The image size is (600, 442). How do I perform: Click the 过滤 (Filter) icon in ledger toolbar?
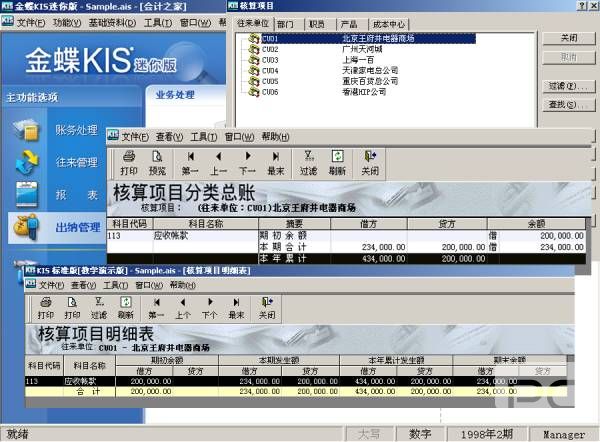308,162
